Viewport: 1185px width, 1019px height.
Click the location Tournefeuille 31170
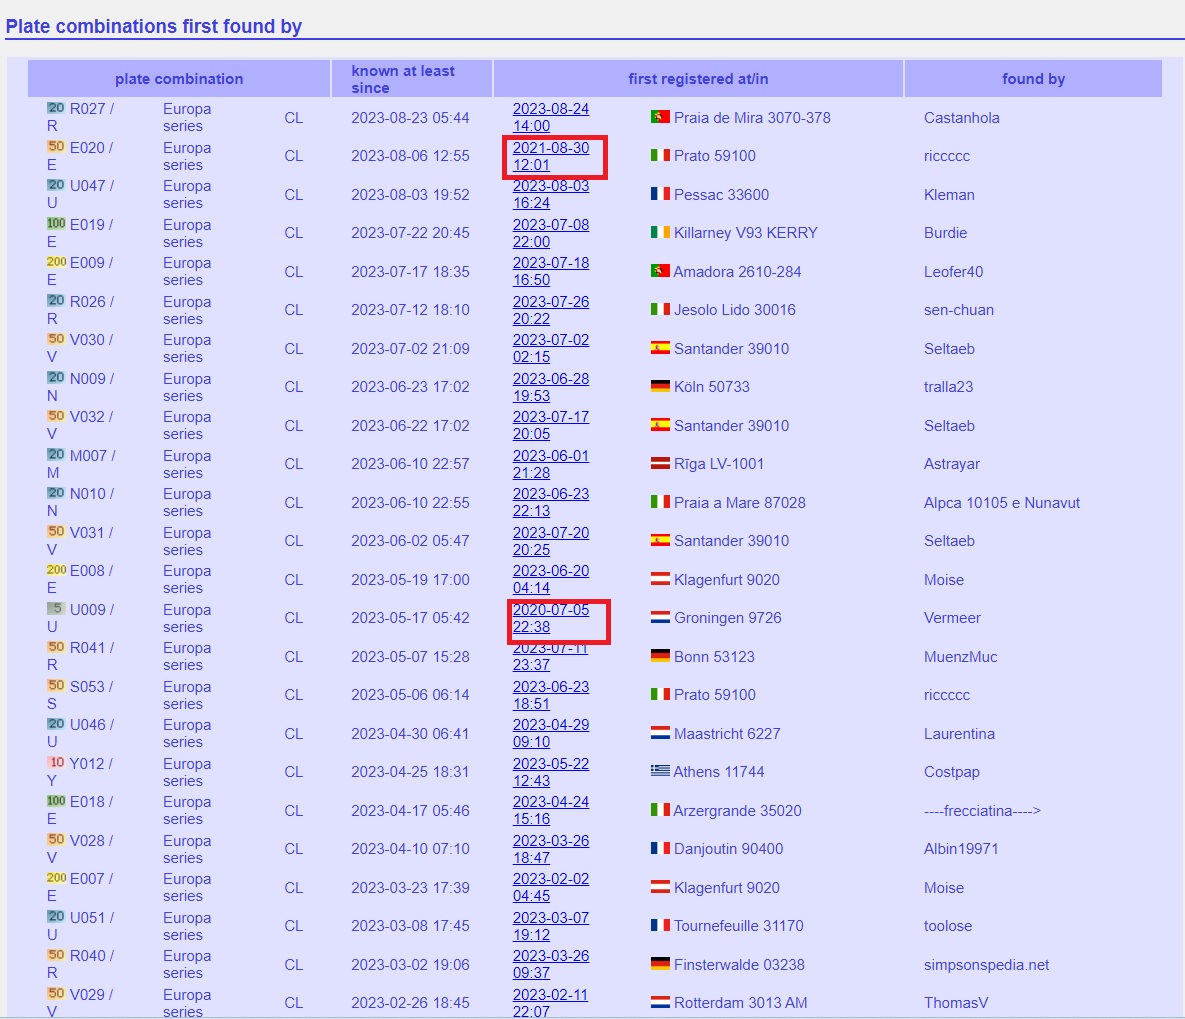pyautogui.click(x=738, y=926)
